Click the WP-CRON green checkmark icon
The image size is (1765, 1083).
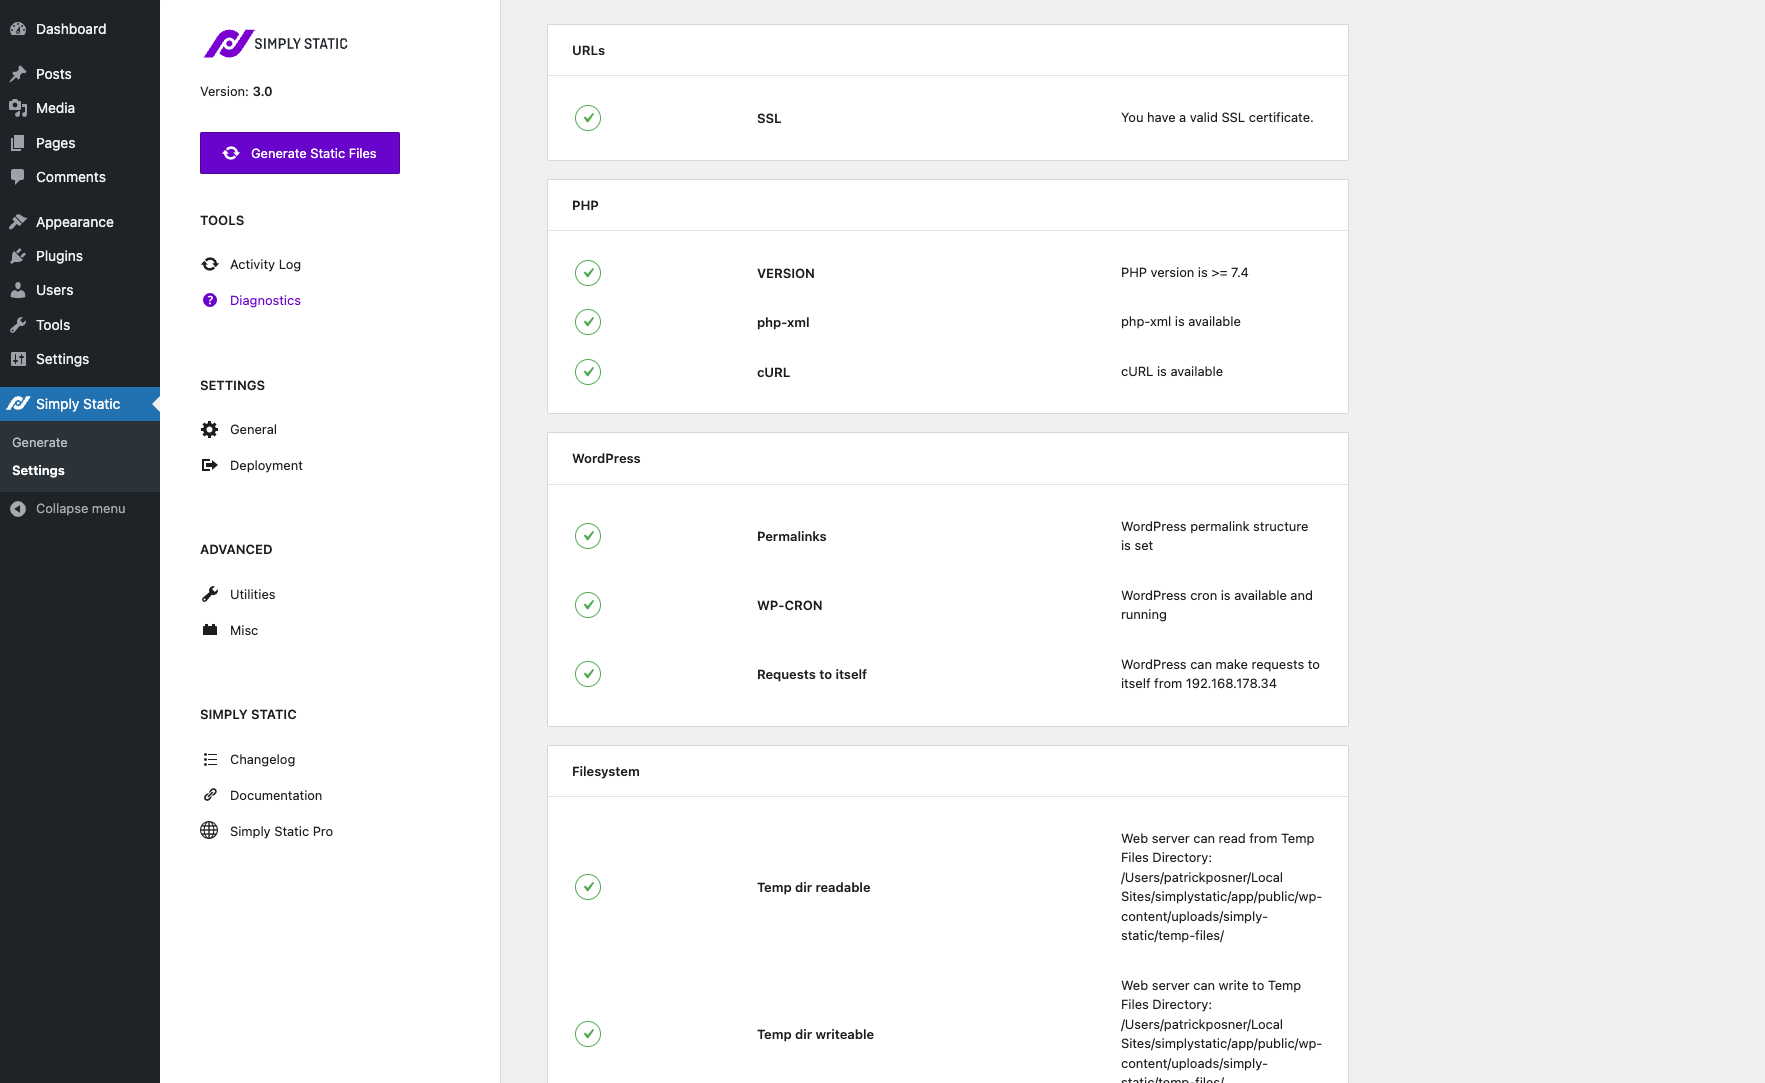point(588,605)
